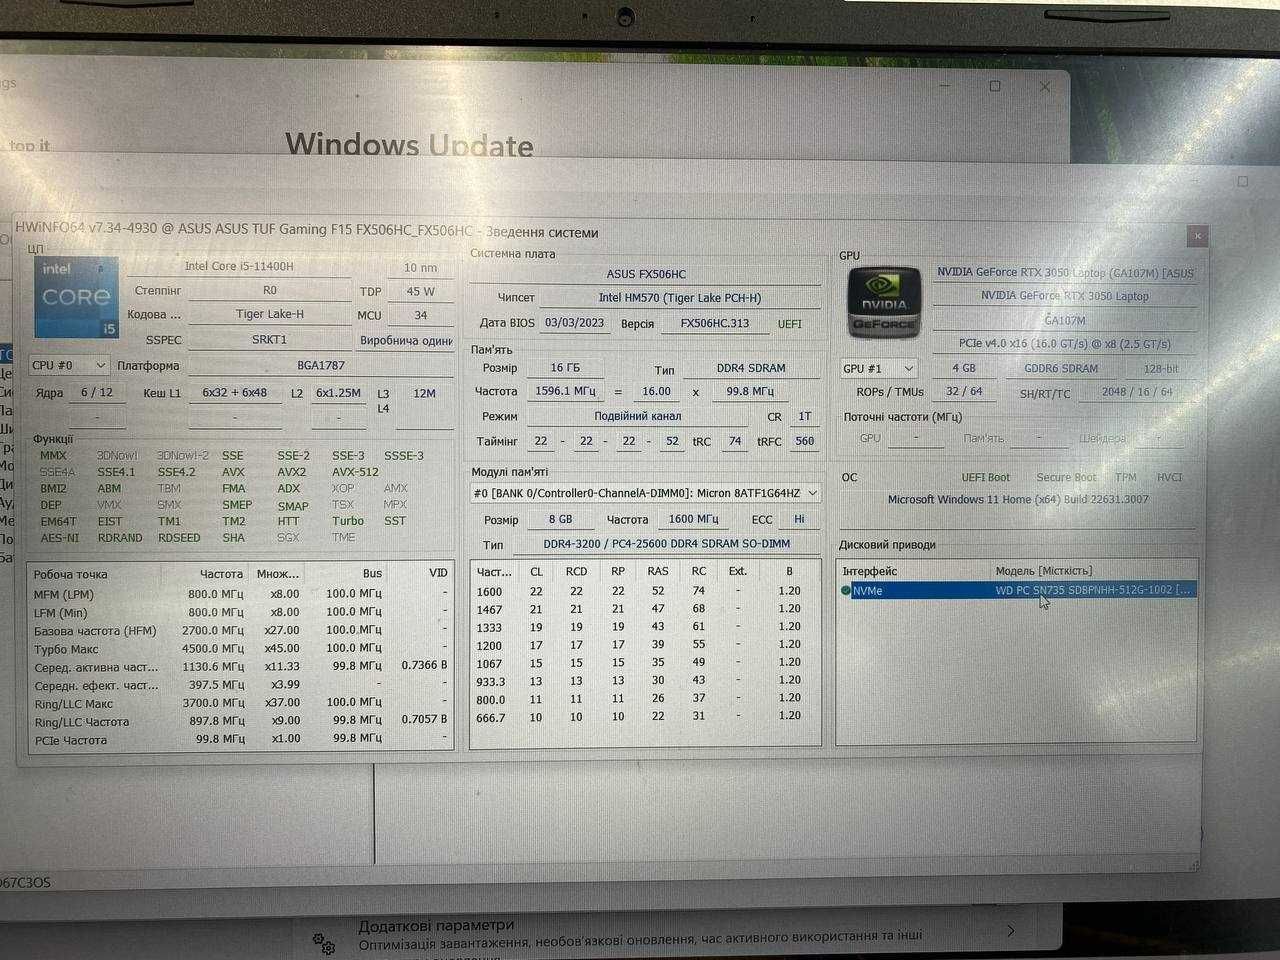1280x960 pixels.
Task: Click the 4 GB video memory field
Action: click(x=964, y=369)
